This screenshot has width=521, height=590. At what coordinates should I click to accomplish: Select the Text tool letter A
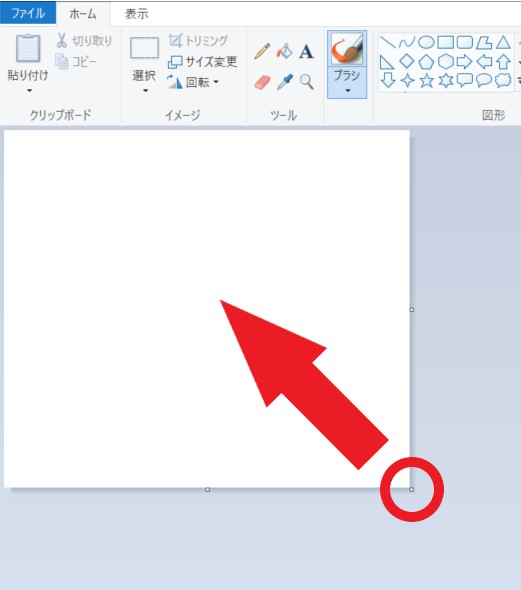(x=306, y=52)
